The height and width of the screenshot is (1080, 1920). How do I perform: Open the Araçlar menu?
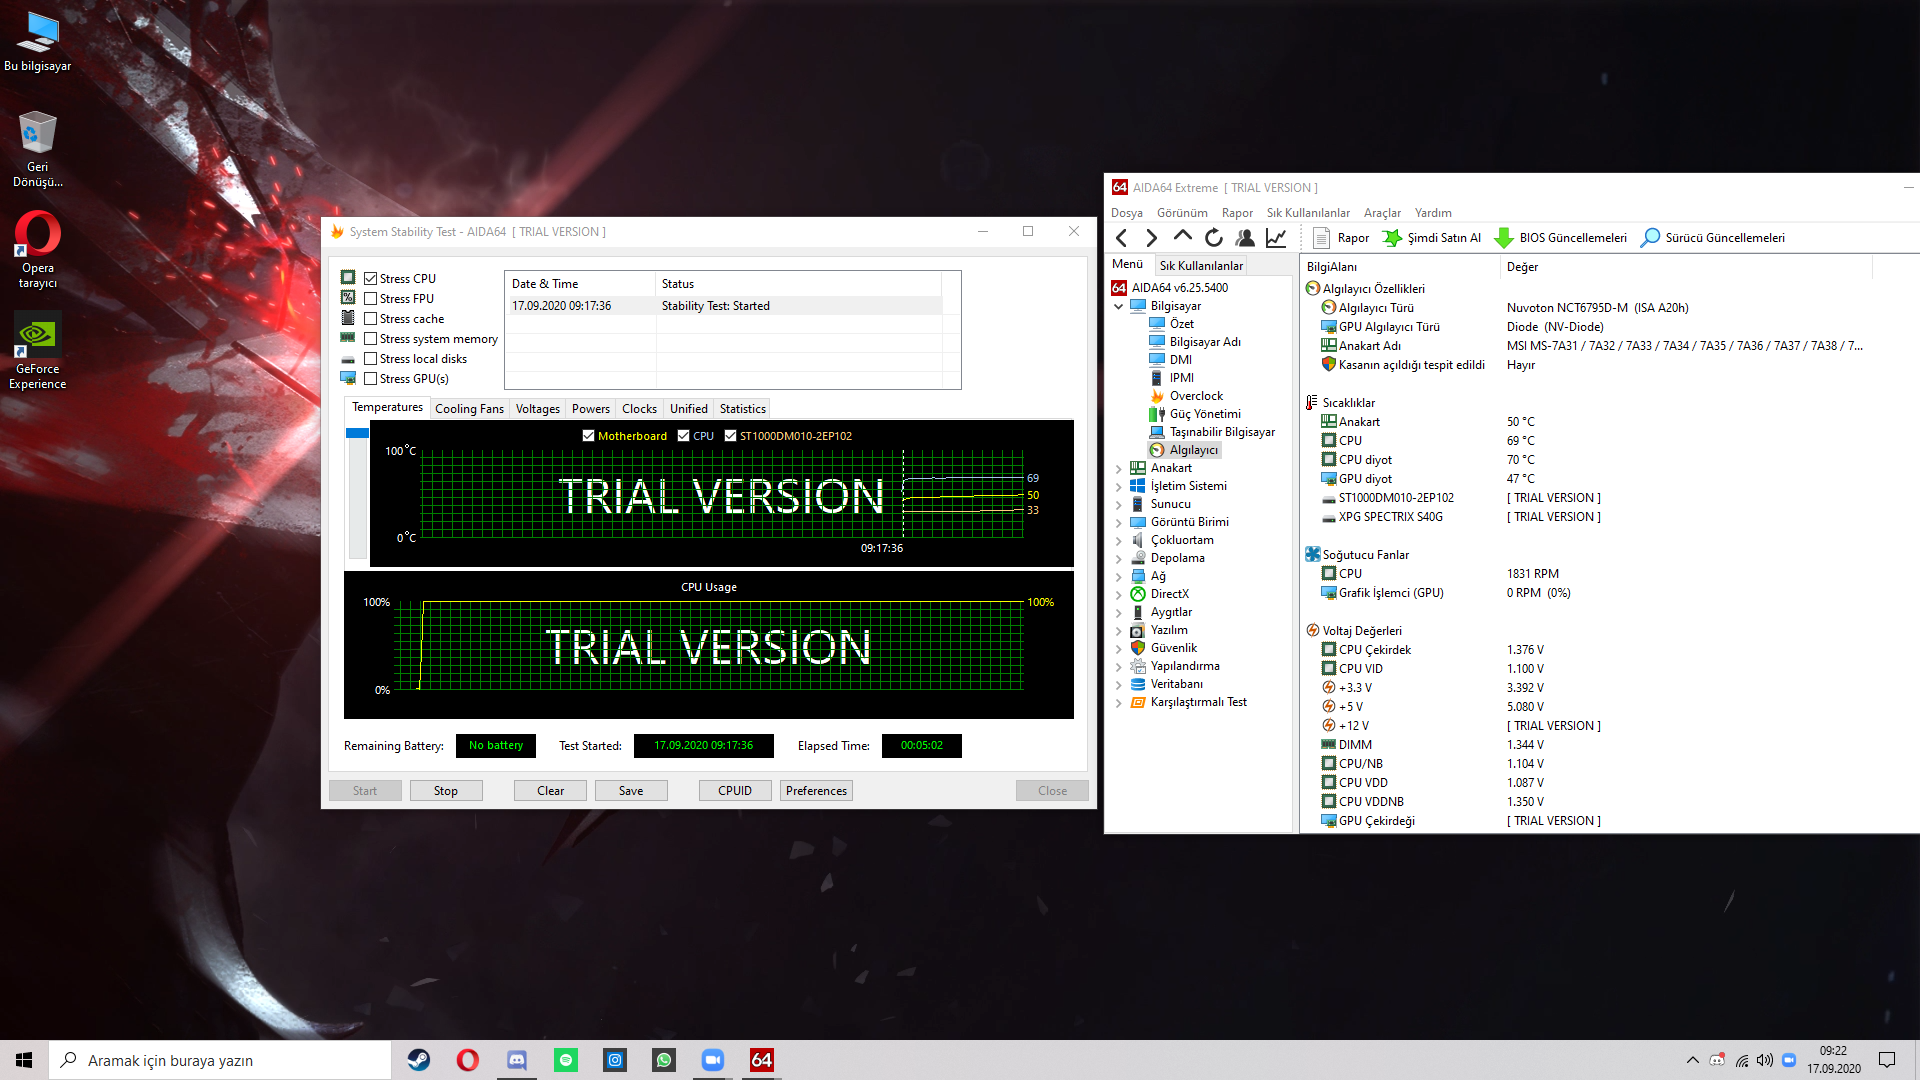click(x=1381, y=213)
